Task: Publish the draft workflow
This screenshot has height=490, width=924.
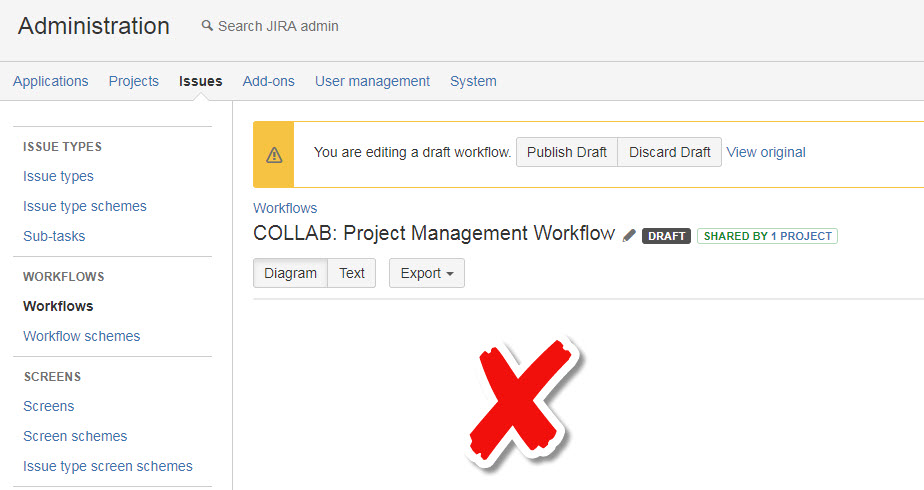Action: 567,152
